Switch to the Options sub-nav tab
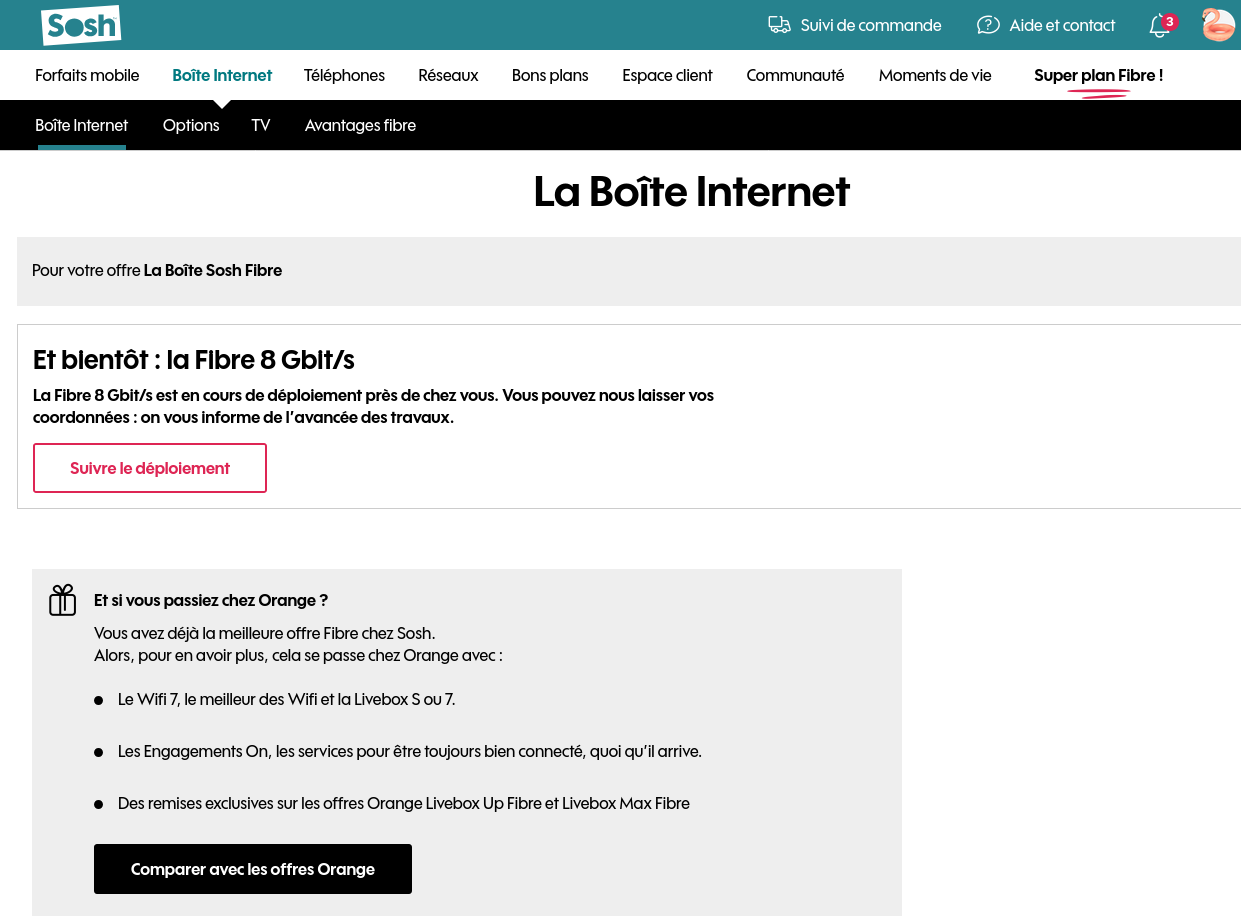This screenshot has width=1241, height=916. 191,125
